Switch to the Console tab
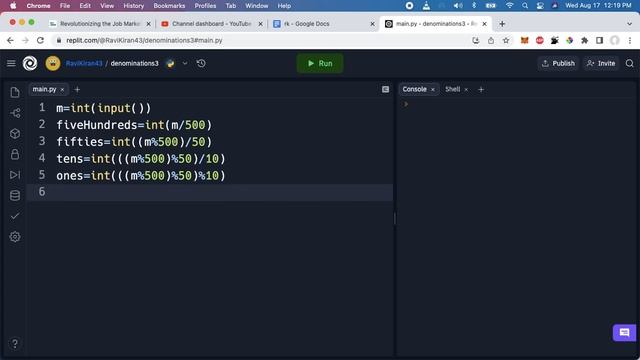Screen dimensions: 640x360 (414, 89)
